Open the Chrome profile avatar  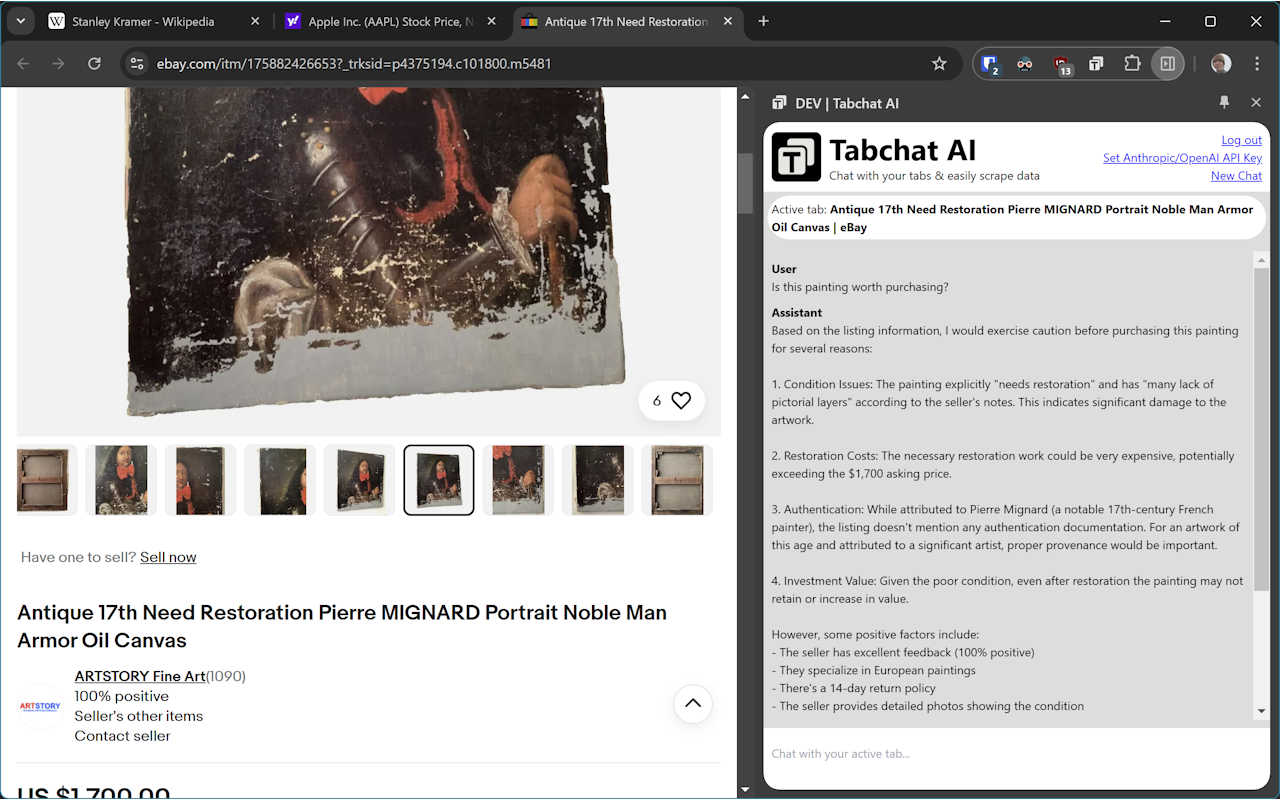point(1221,64)
